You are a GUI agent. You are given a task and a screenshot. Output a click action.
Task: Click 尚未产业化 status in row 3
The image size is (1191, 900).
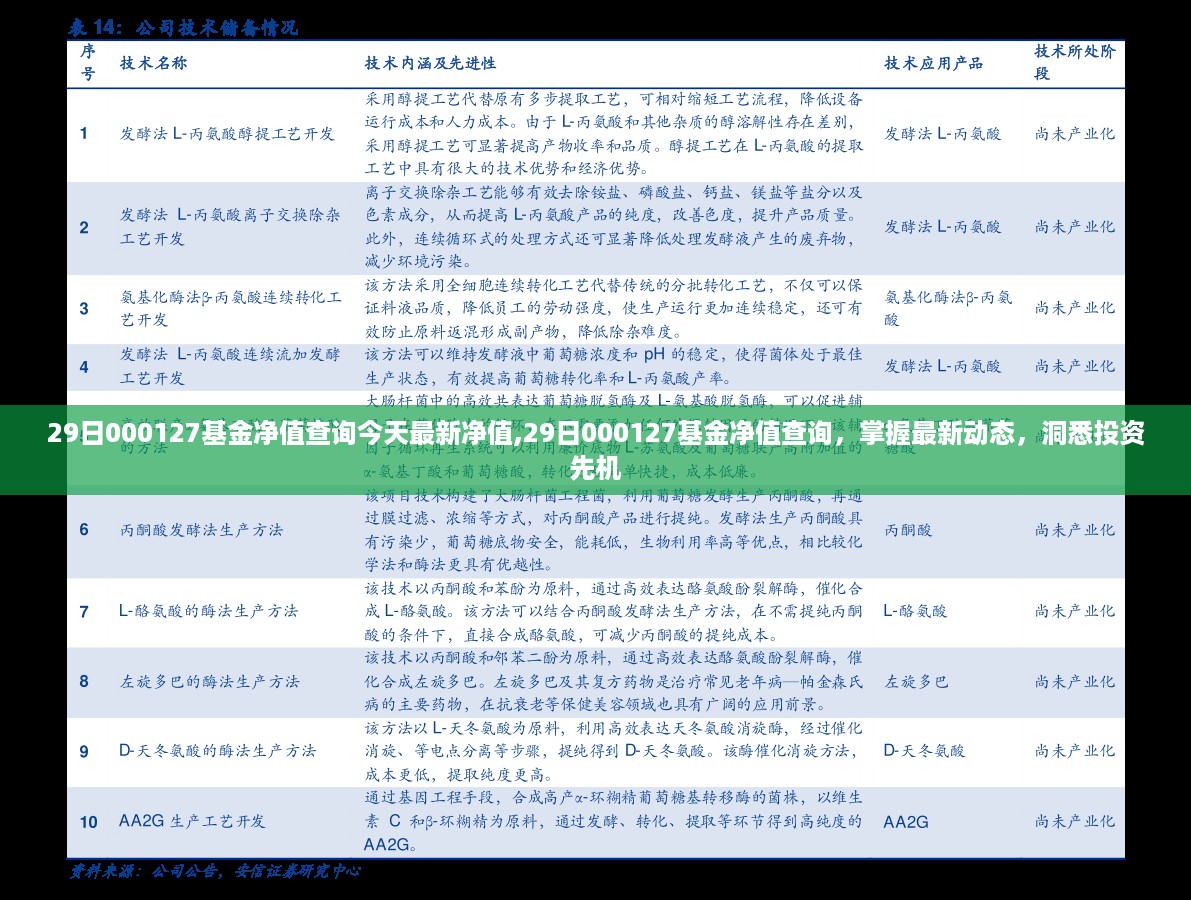(x=1074, y=308)
